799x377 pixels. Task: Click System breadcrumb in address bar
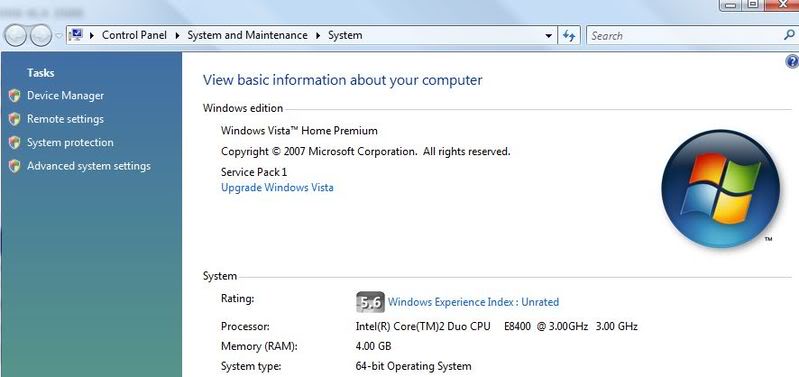tap(345, 35)
